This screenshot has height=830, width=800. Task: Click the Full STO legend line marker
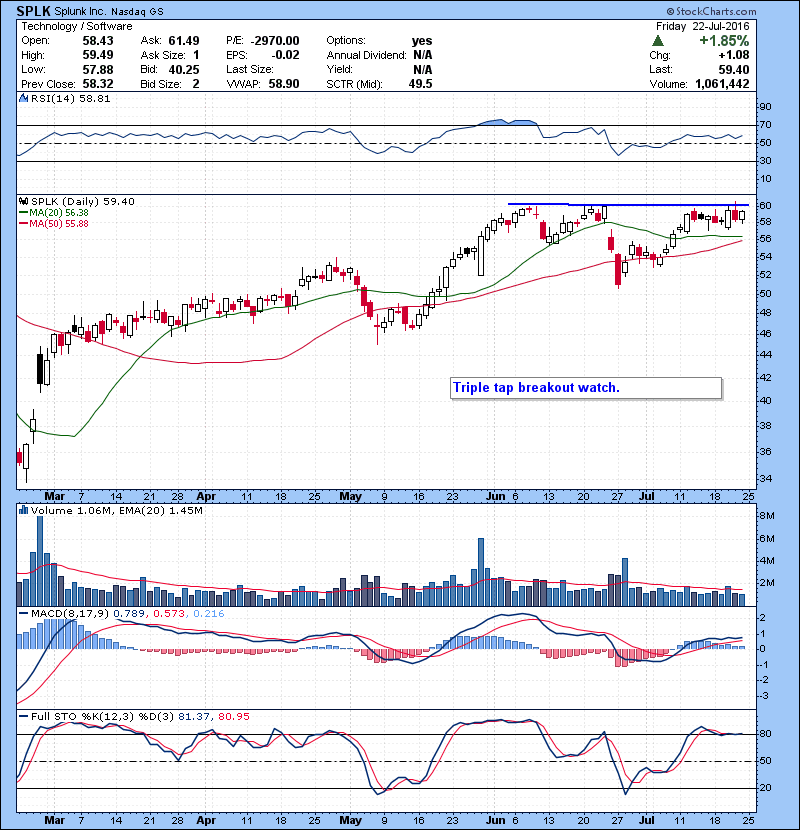tap(23, 716)
